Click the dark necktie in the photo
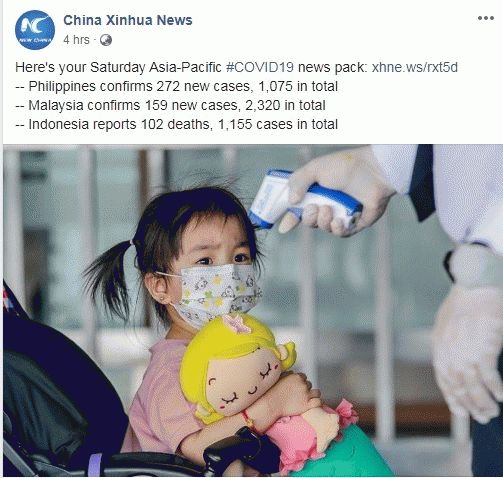503x478 pixels. tap(422, 182)
